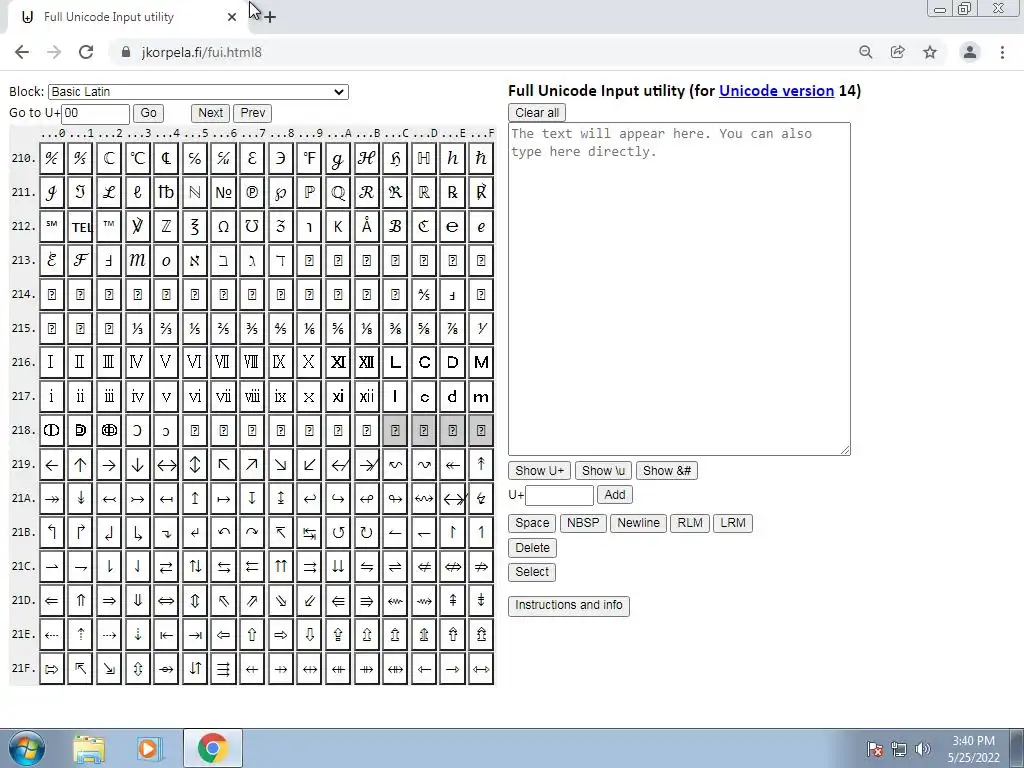Click the Select button
Viewport: 1024px width, 768px height.
coord(532,572)
